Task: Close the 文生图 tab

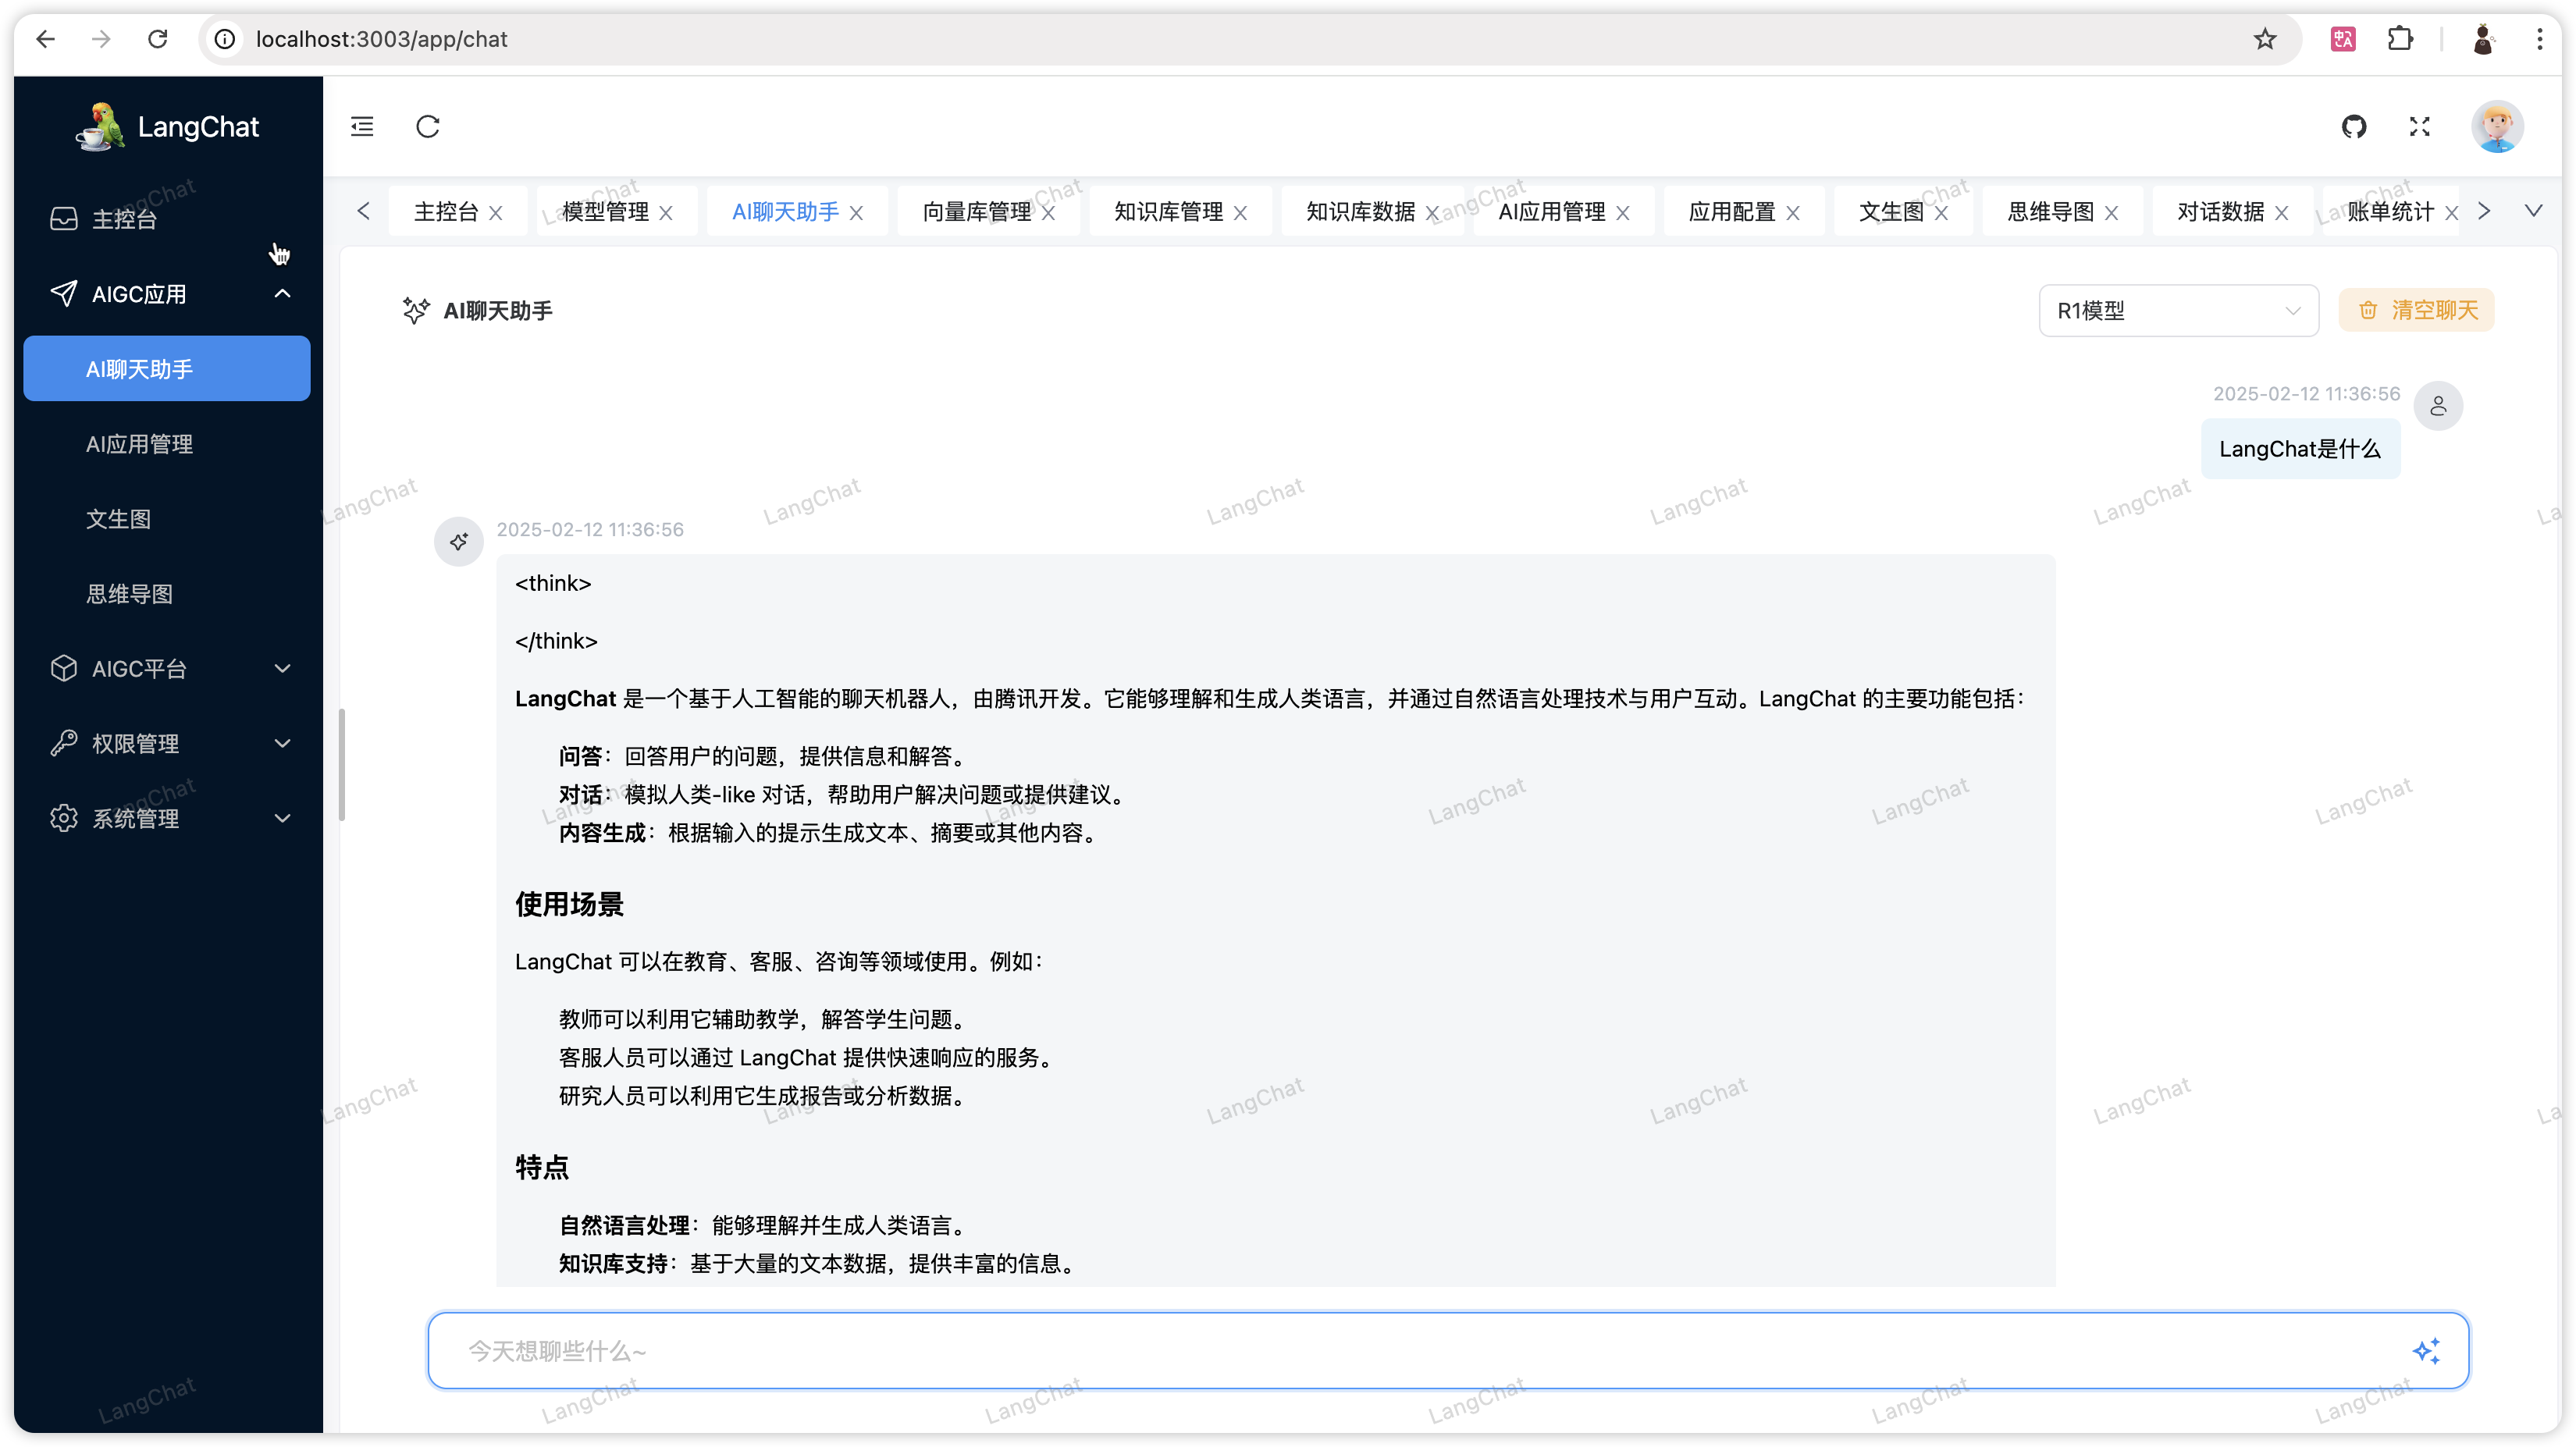Action: tap(1941, 213)
